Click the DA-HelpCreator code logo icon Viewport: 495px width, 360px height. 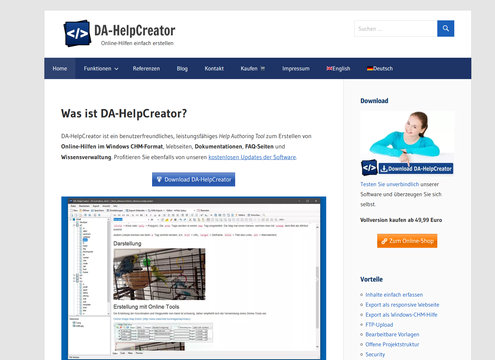[x=77, y=33]
